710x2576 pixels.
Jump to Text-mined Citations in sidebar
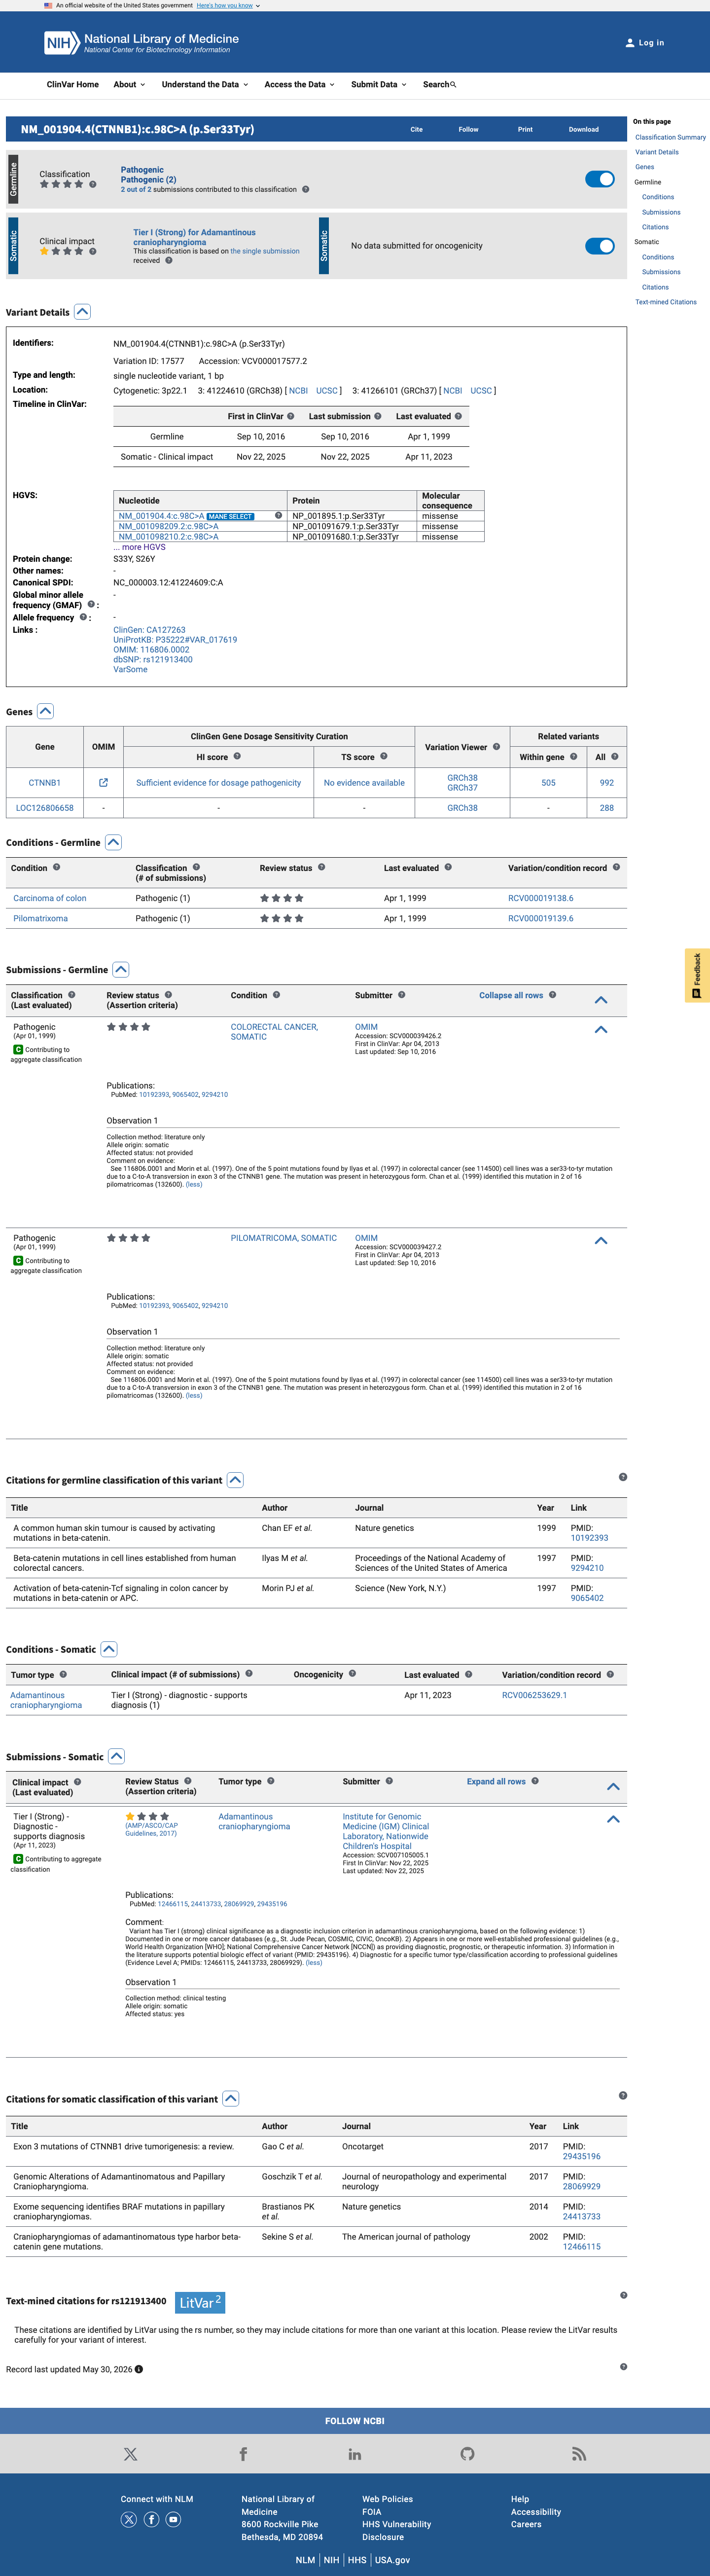pos(666,302)
